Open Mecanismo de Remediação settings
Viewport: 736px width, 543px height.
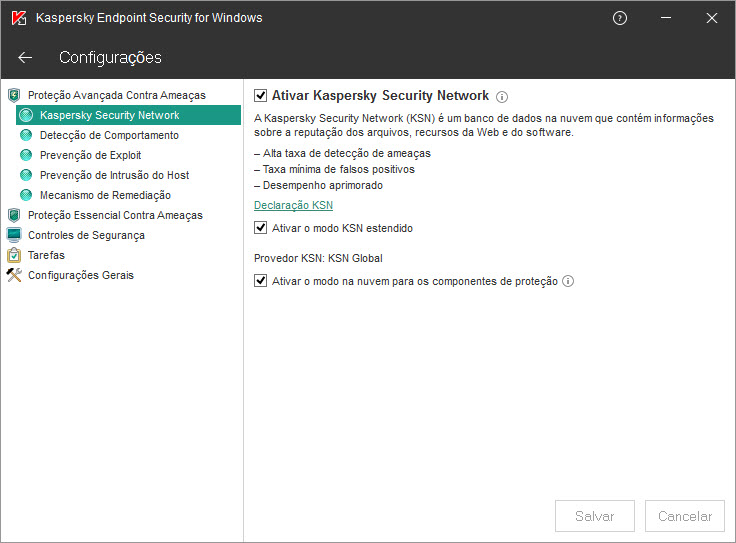105,195
